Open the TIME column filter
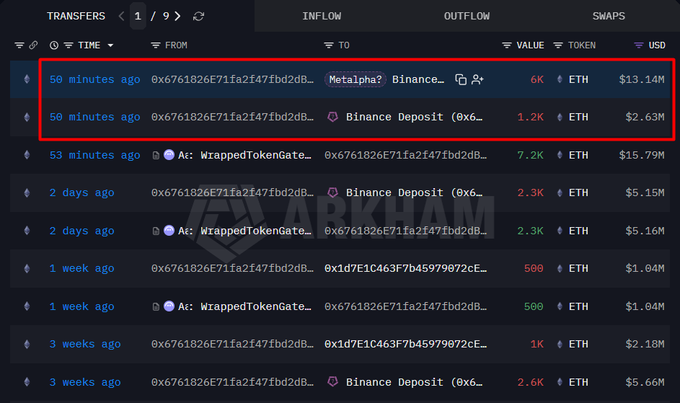The width and height of the screenshot is (680, 403). click(x=69, y=45)
